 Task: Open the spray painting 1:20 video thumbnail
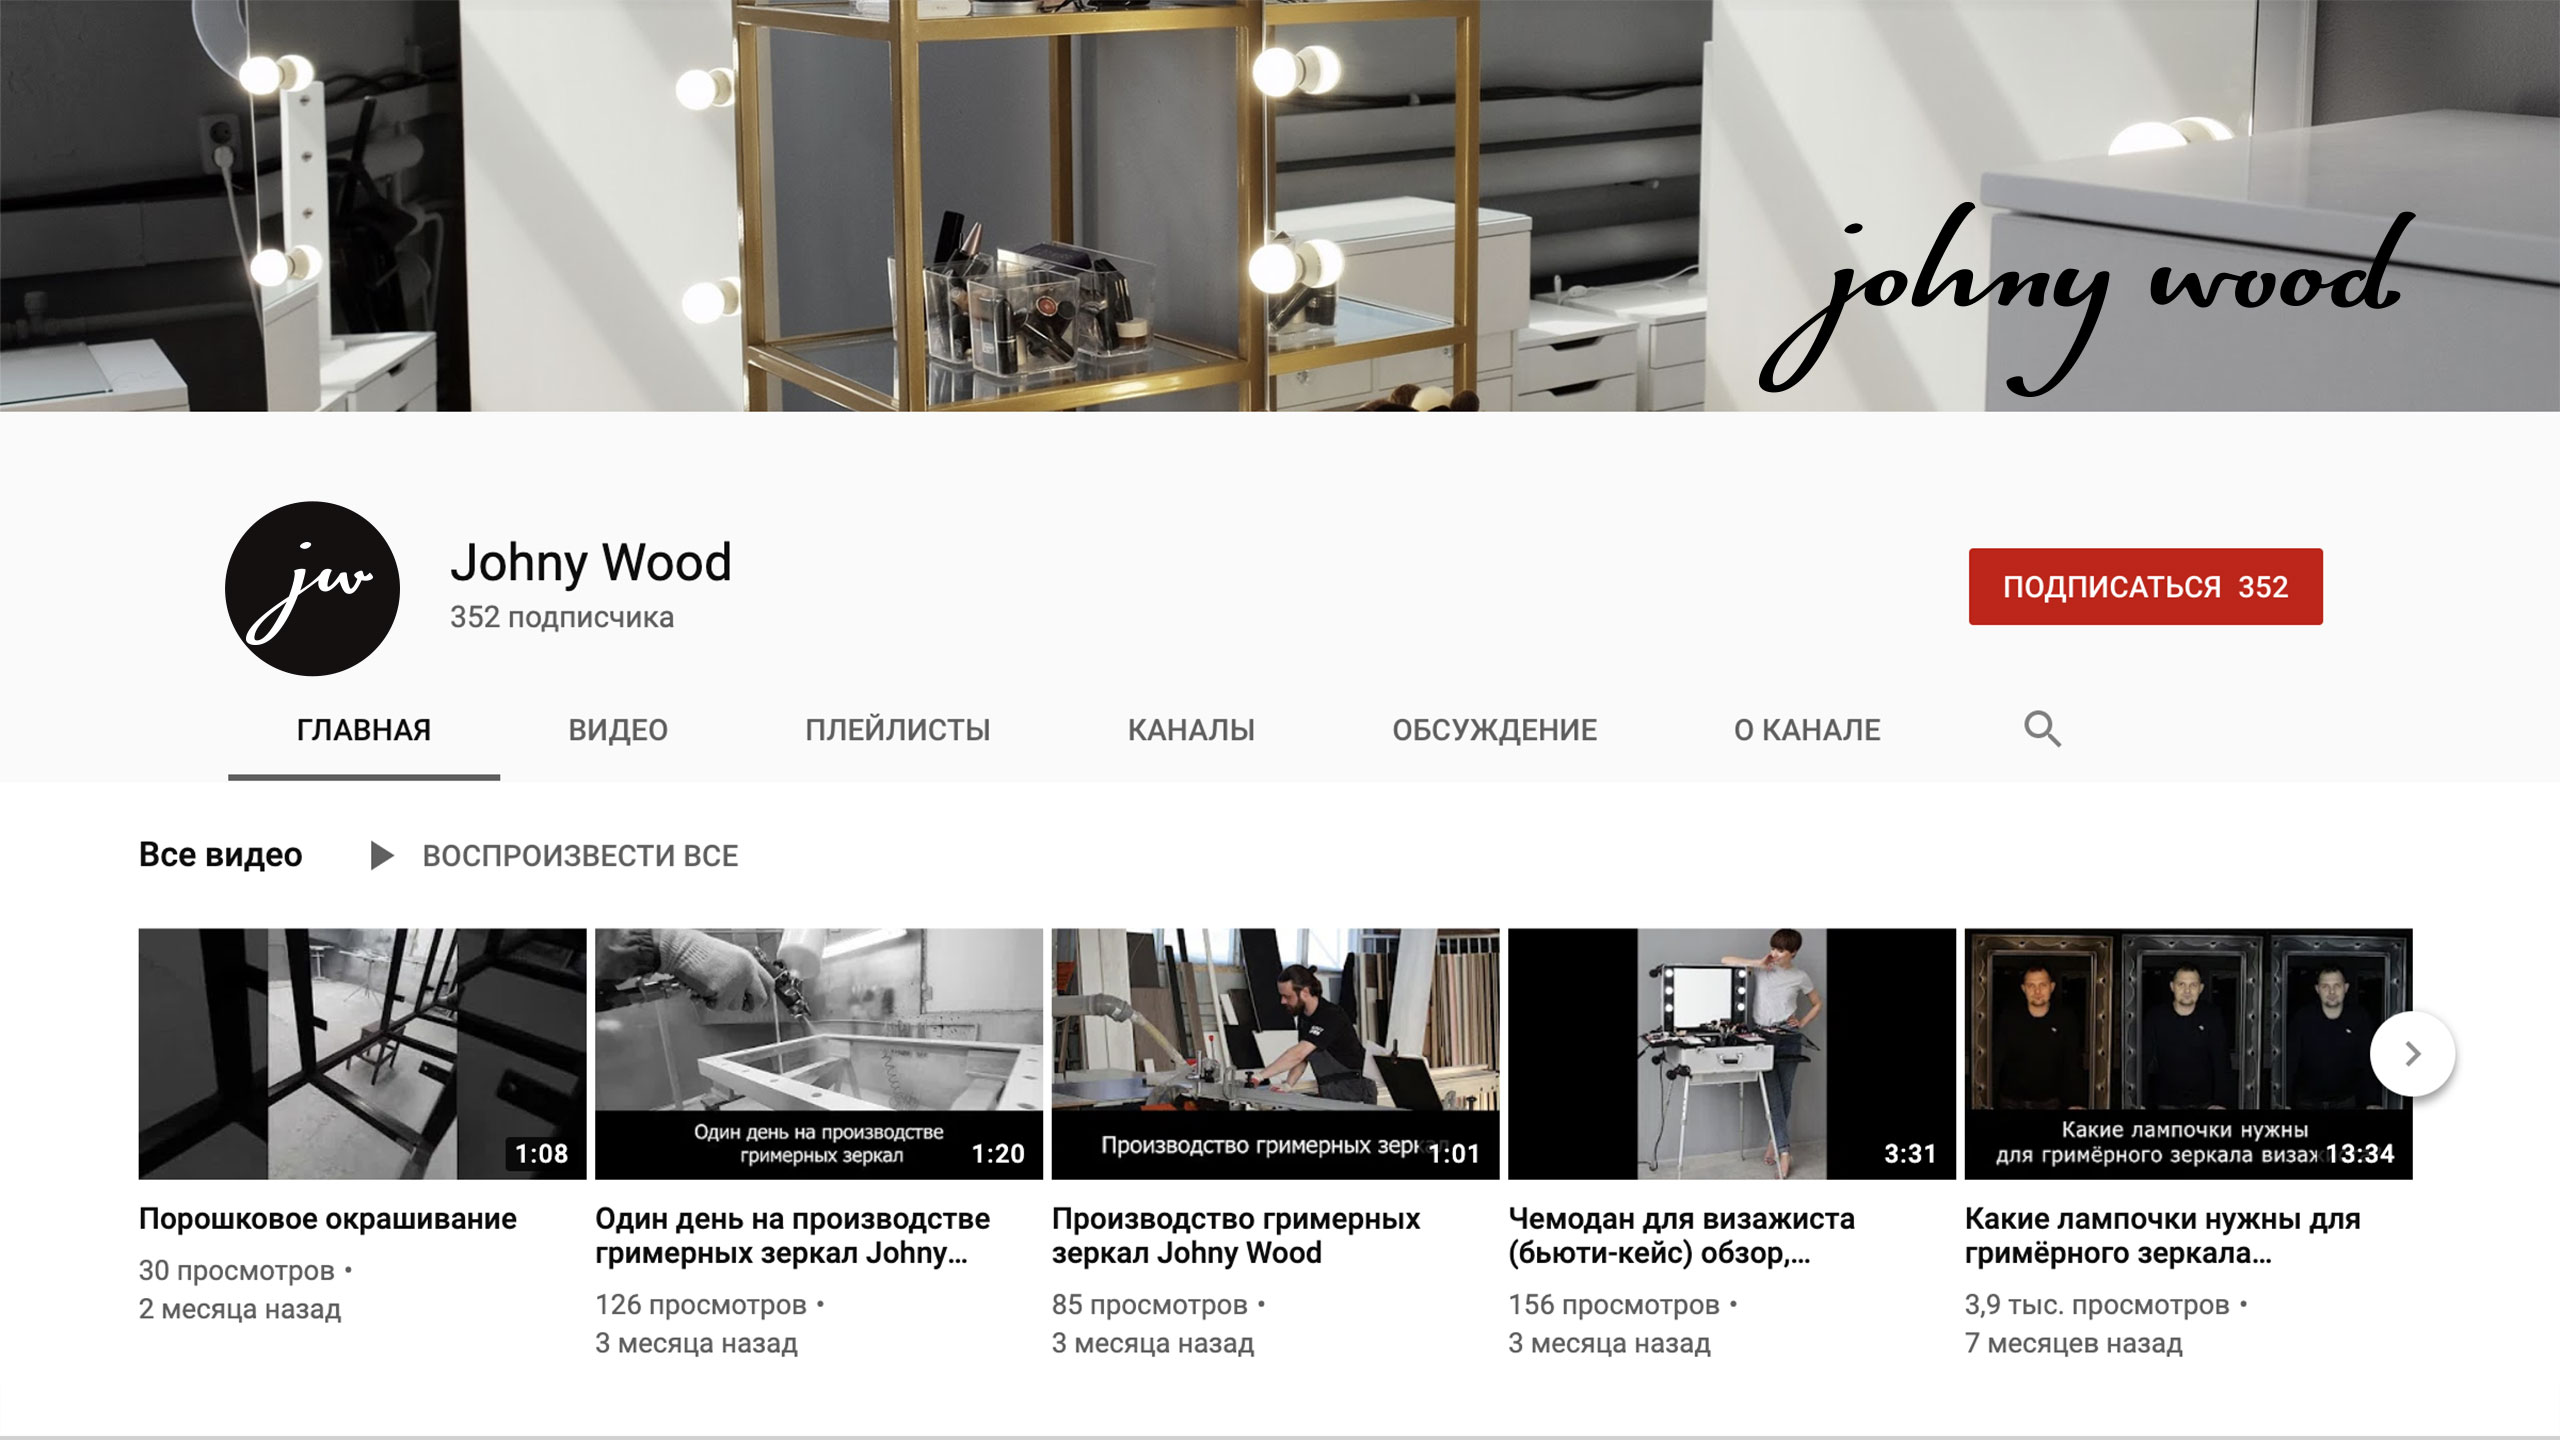[818, 1053]
